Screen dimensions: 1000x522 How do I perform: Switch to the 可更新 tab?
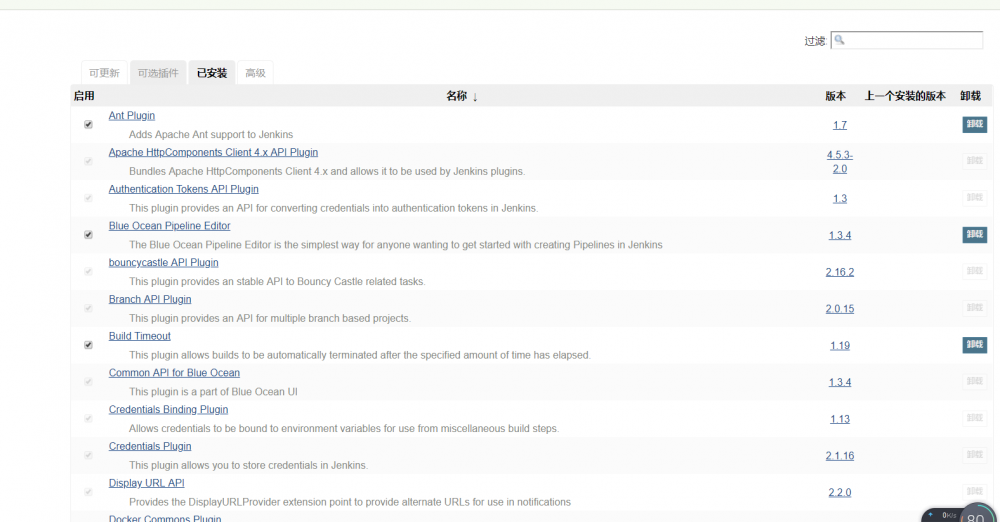pos(105,73)
